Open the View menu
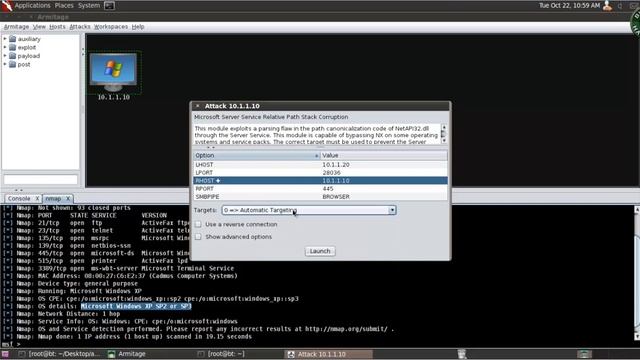 pos(39,27)
